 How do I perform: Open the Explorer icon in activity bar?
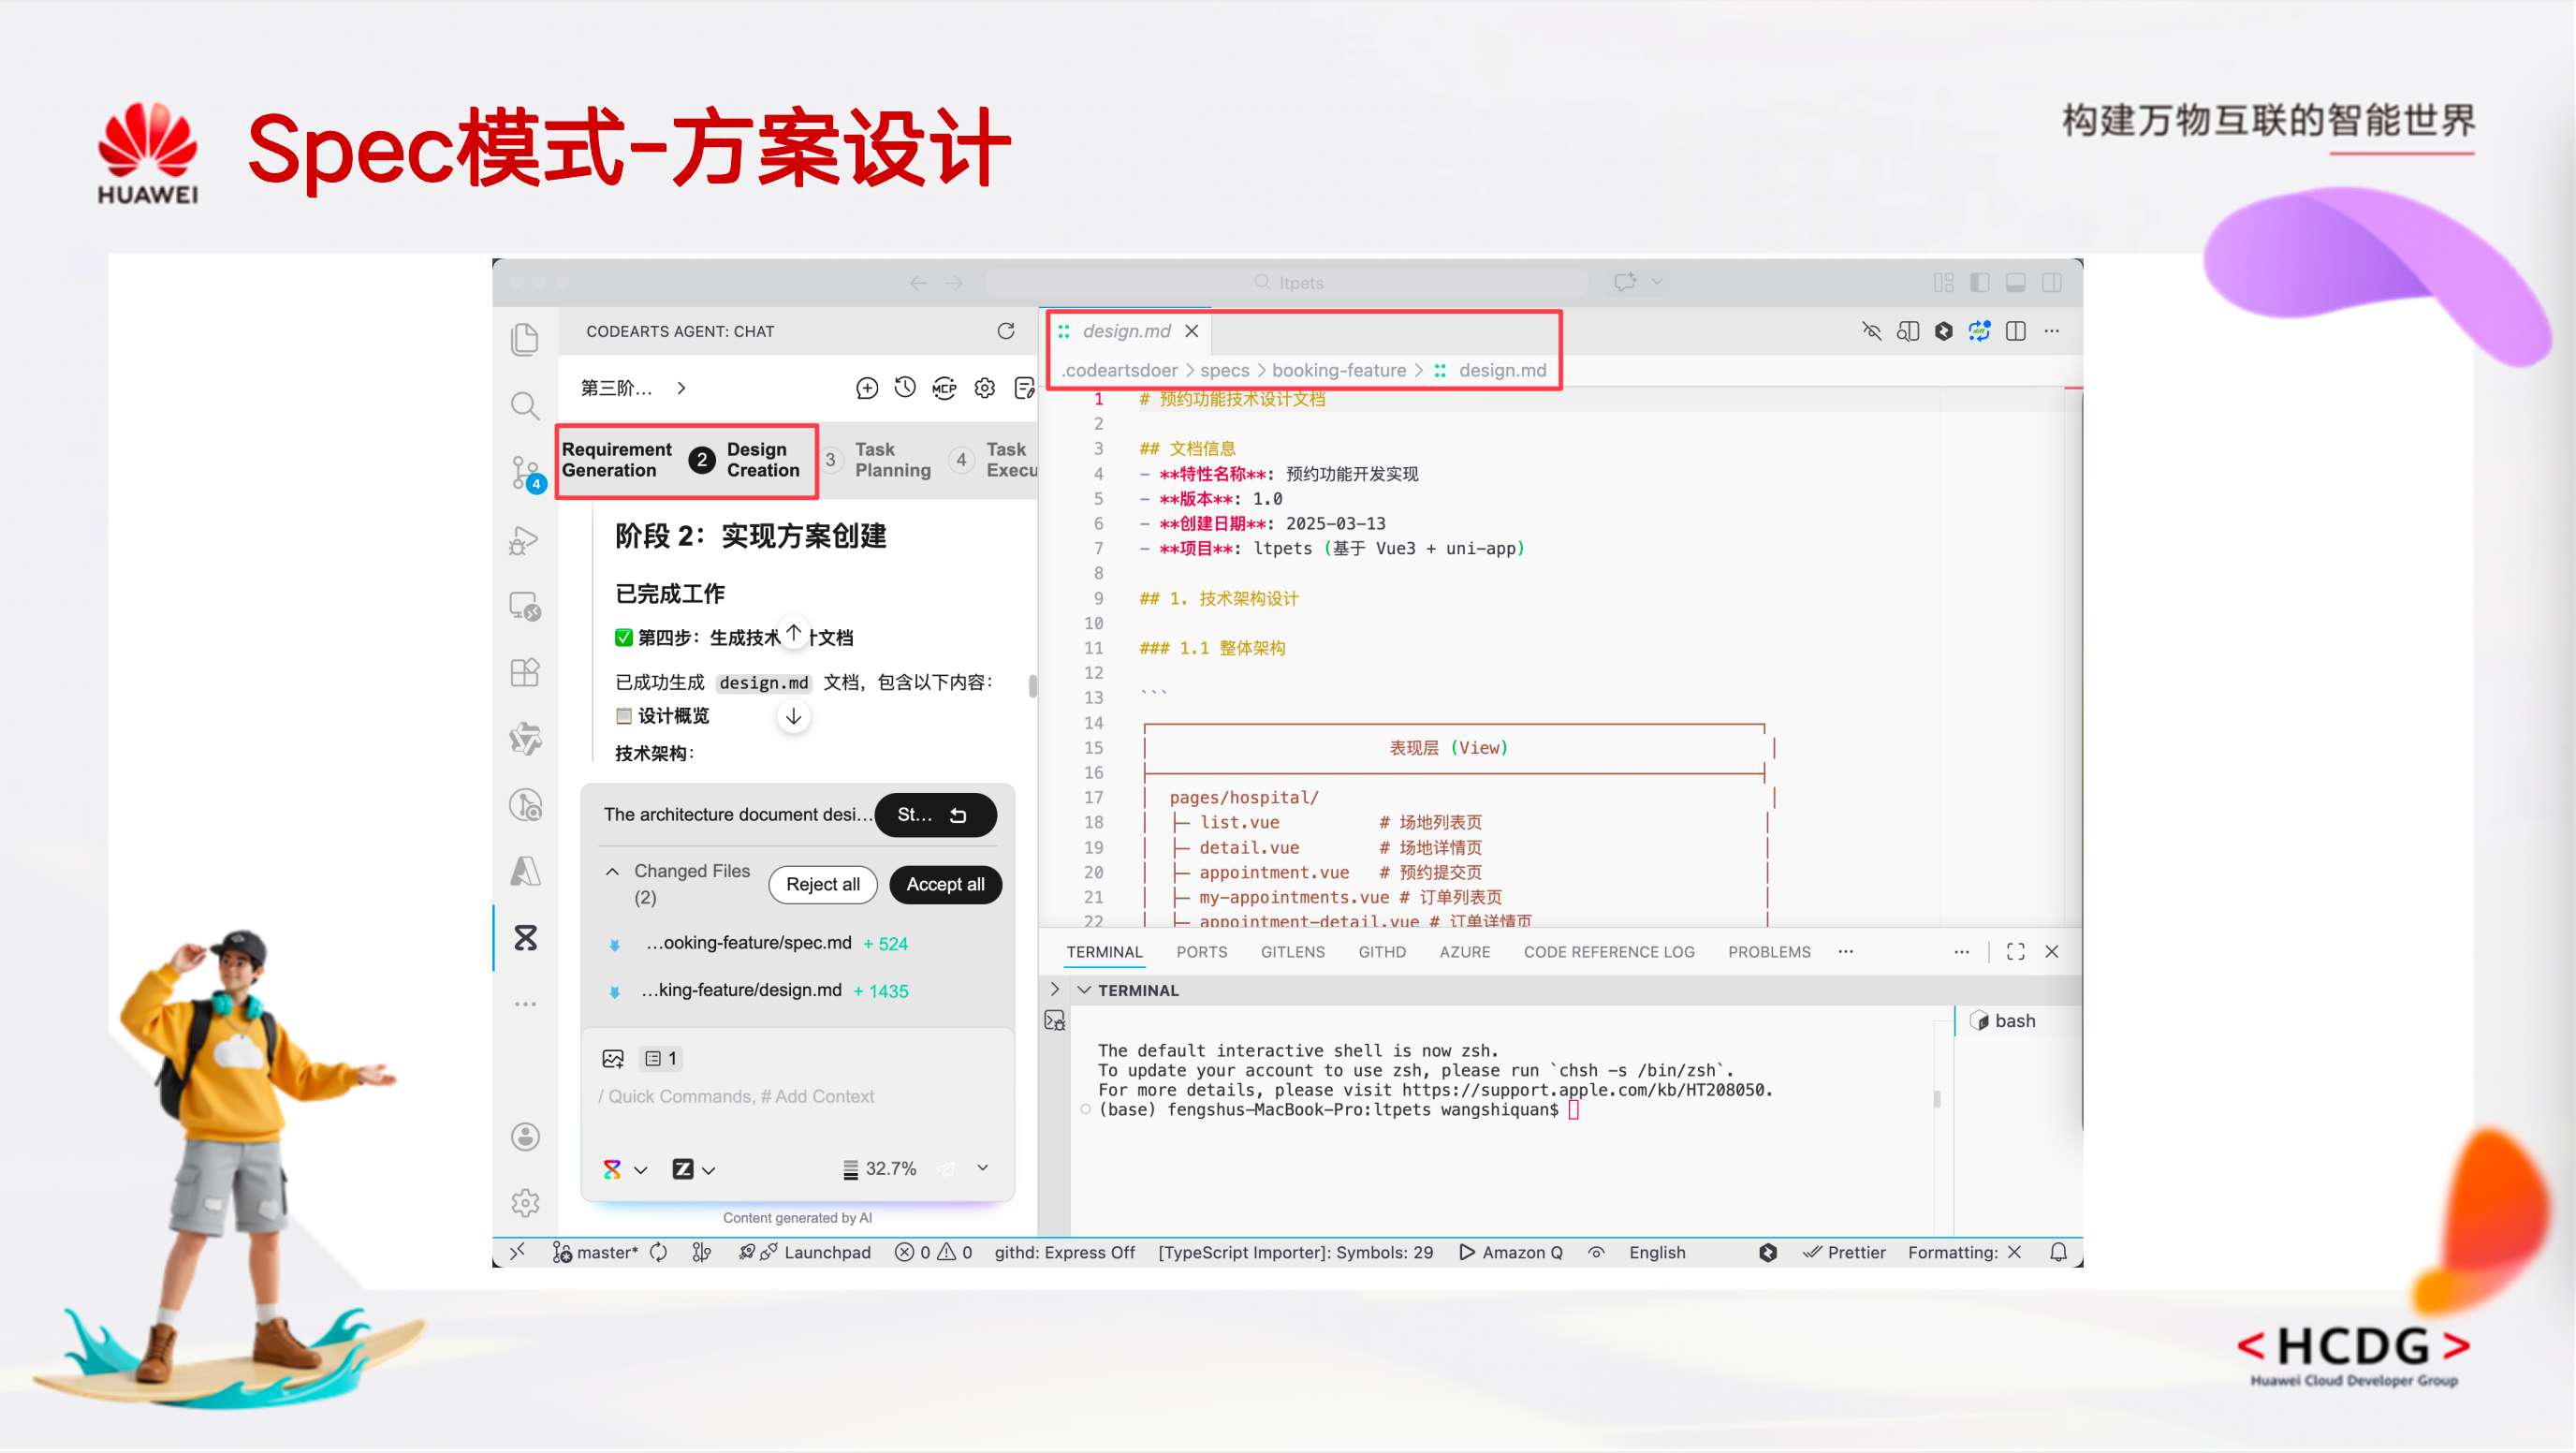point(525,340)
